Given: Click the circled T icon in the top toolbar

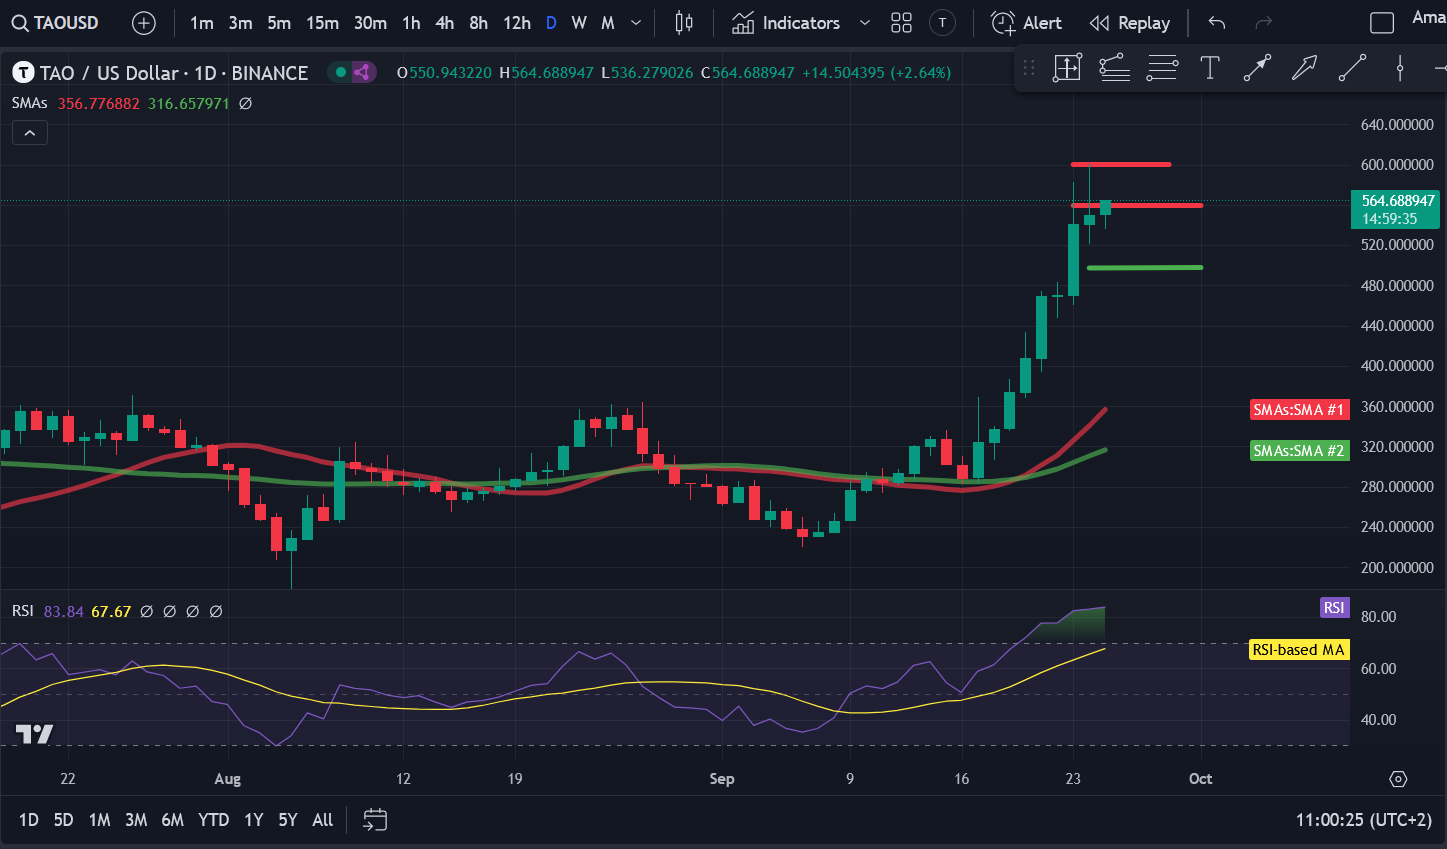Looking at the screenshot, I should coord(942,23).
